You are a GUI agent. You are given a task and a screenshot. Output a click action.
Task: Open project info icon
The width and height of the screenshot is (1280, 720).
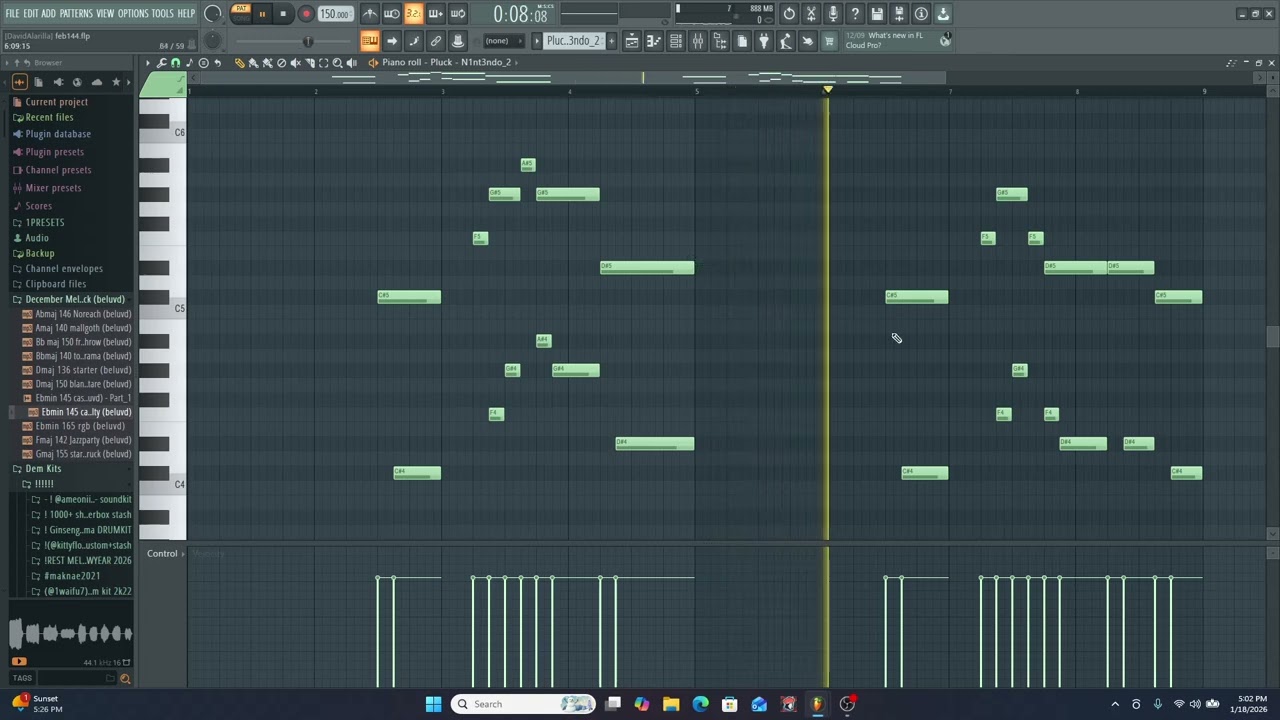(x=921, y=14)
